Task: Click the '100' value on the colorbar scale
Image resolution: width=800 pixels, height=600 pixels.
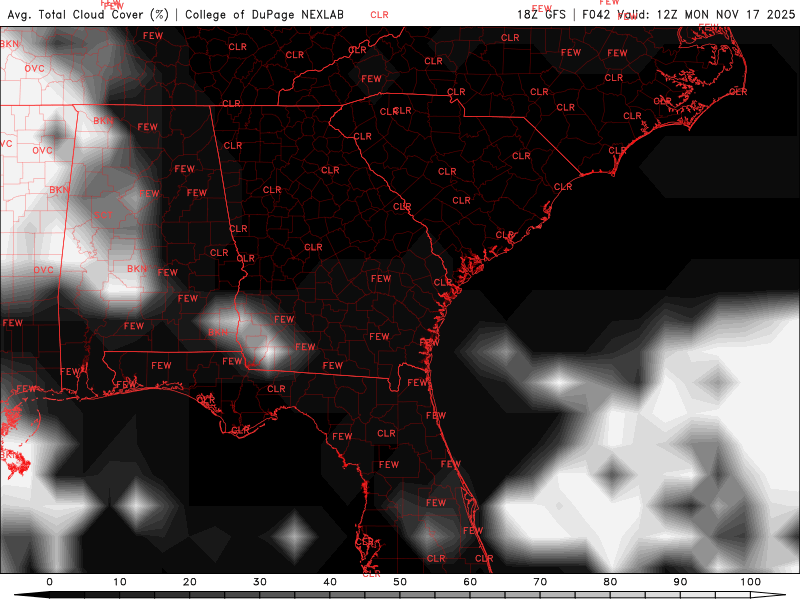Action: tap(751, 582)
